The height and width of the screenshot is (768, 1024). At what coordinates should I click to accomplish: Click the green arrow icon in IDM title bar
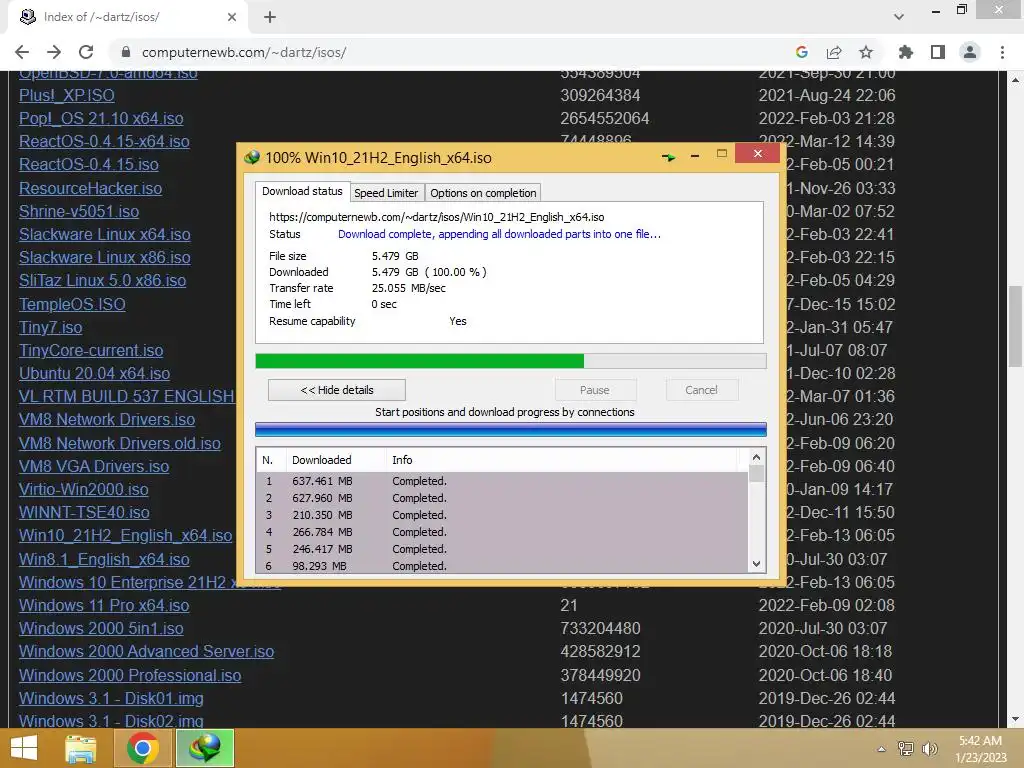click(x=668, y=157)
